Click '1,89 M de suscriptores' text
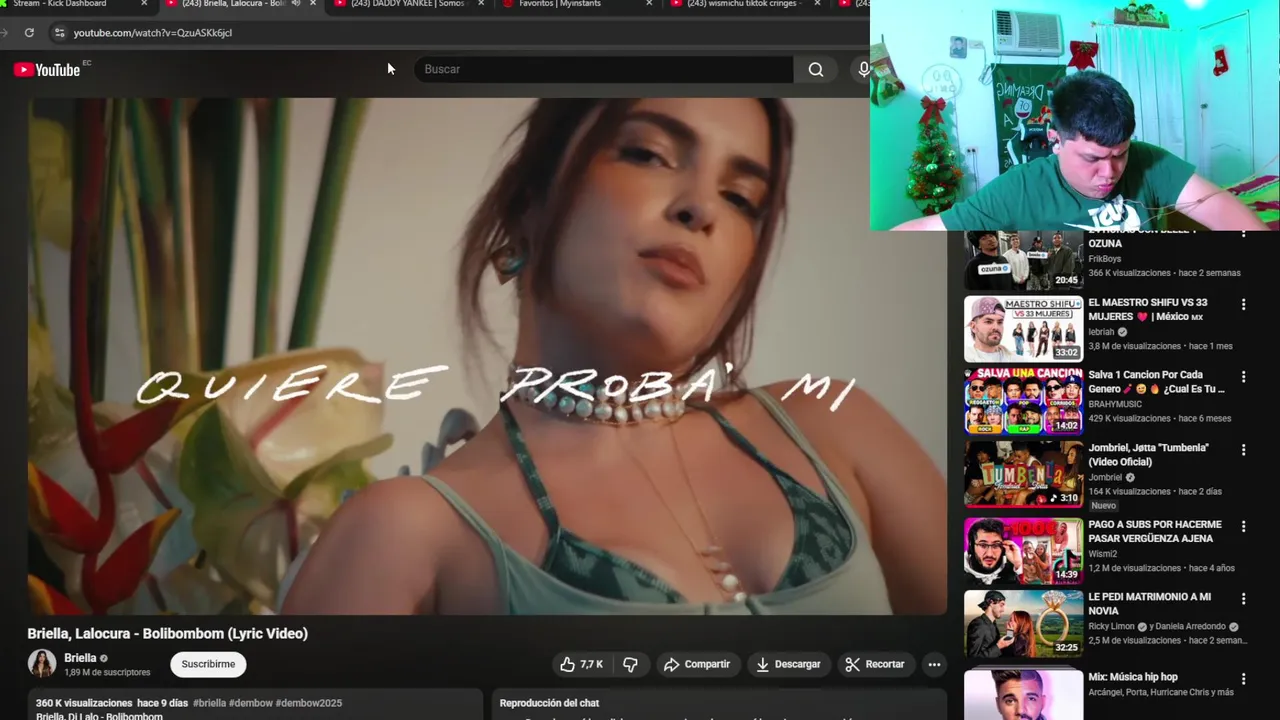The image size is (1280, 720). [x=107, y=673]
